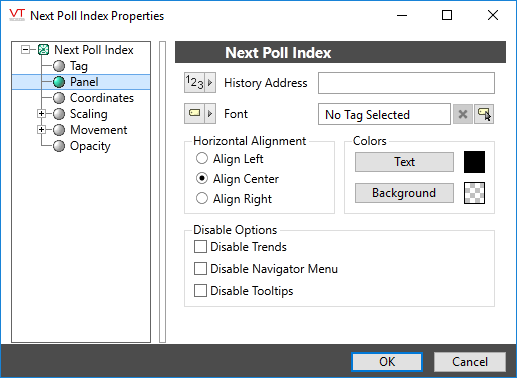
Task: Open tag browser button for Font
Action: point(484,114)
